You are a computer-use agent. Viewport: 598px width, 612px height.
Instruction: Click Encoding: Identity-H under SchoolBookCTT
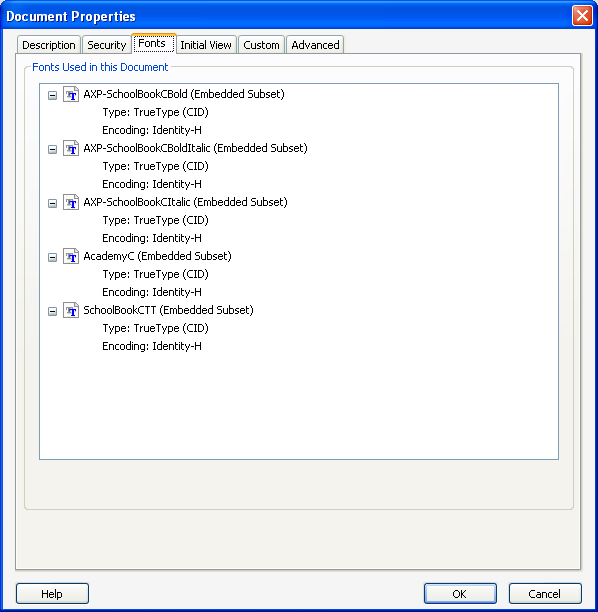[x=152, y=346]
